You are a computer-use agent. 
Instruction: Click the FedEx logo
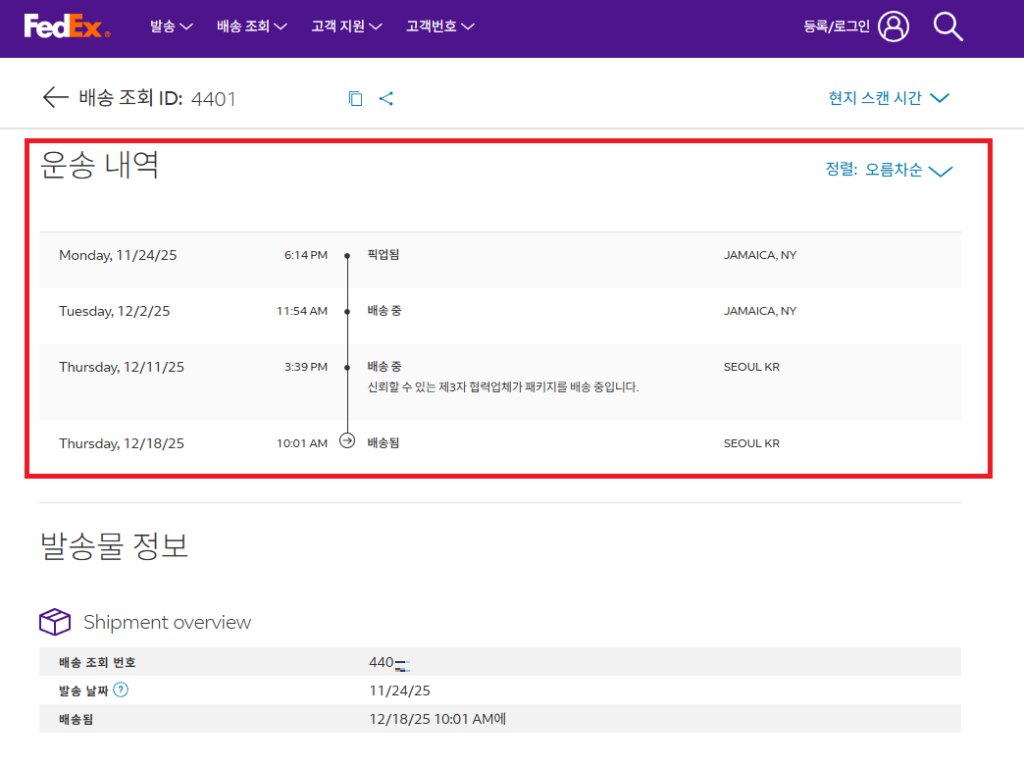(x=67, y=27)
